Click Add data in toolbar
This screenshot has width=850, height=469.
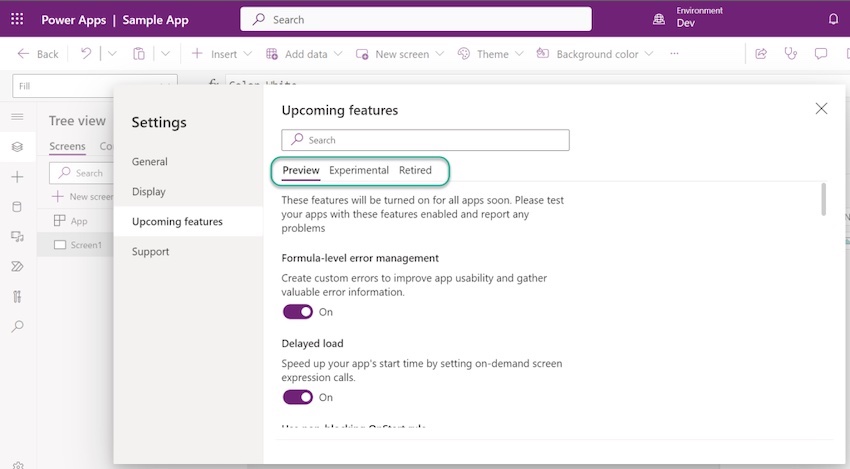(x=297, y=54)
